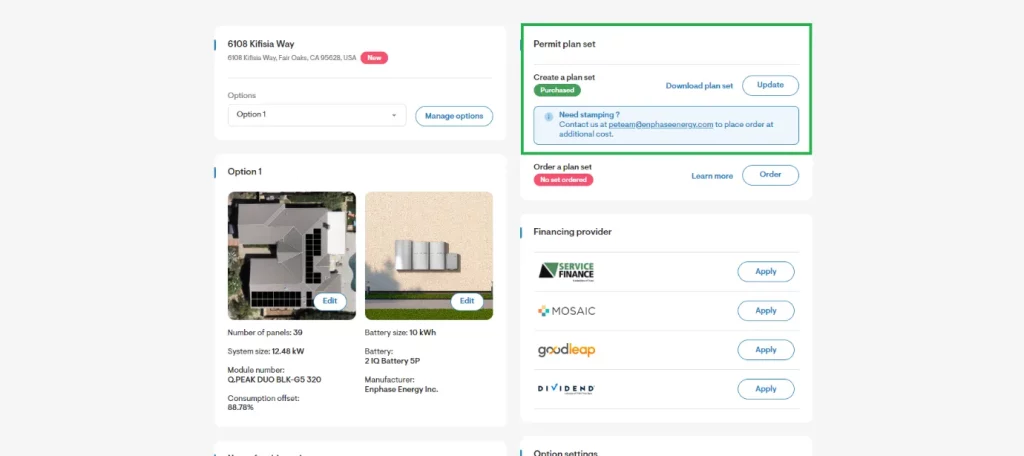Click the Mosaic logo
This screenshot has width=1024, height=456.
coord(566,311)
